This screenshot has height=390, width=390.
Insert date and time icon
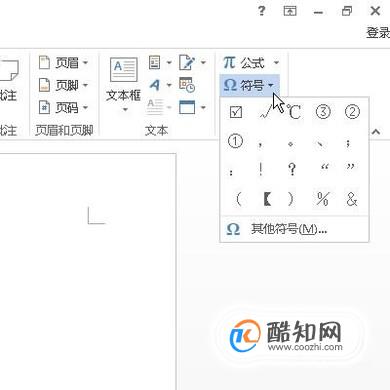pos(187,85)
